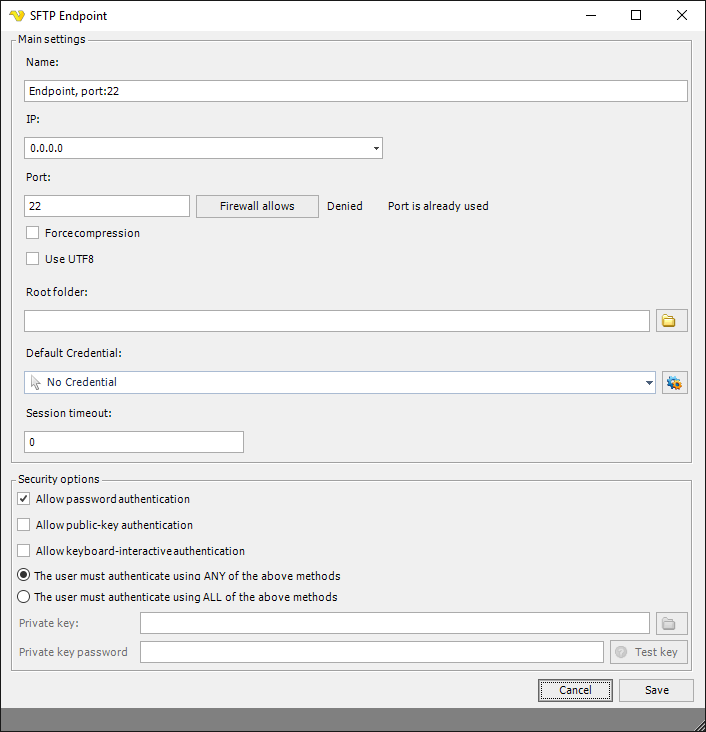Close the SFTP Endpoint dialog

pyautogui.click(x=682, y=15)
